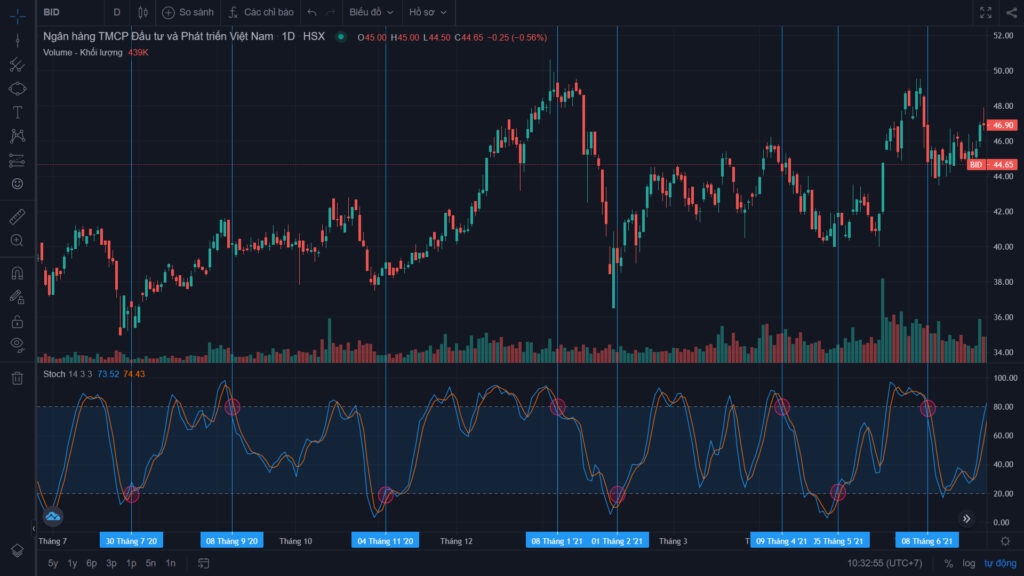
Task: Click So sánh compare button
Action: click(x=188, y=12)
